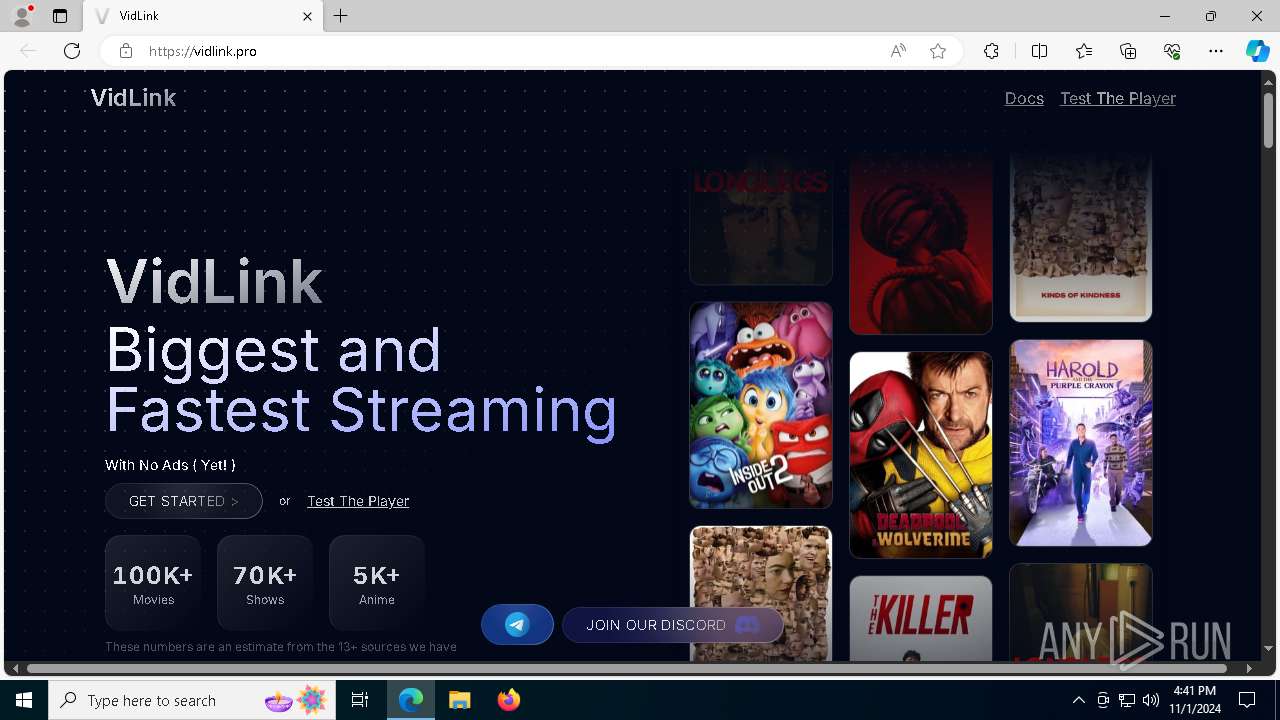
Task: Open the Telegram icon button
Action: pyautogui.click(x=517, y=625)
